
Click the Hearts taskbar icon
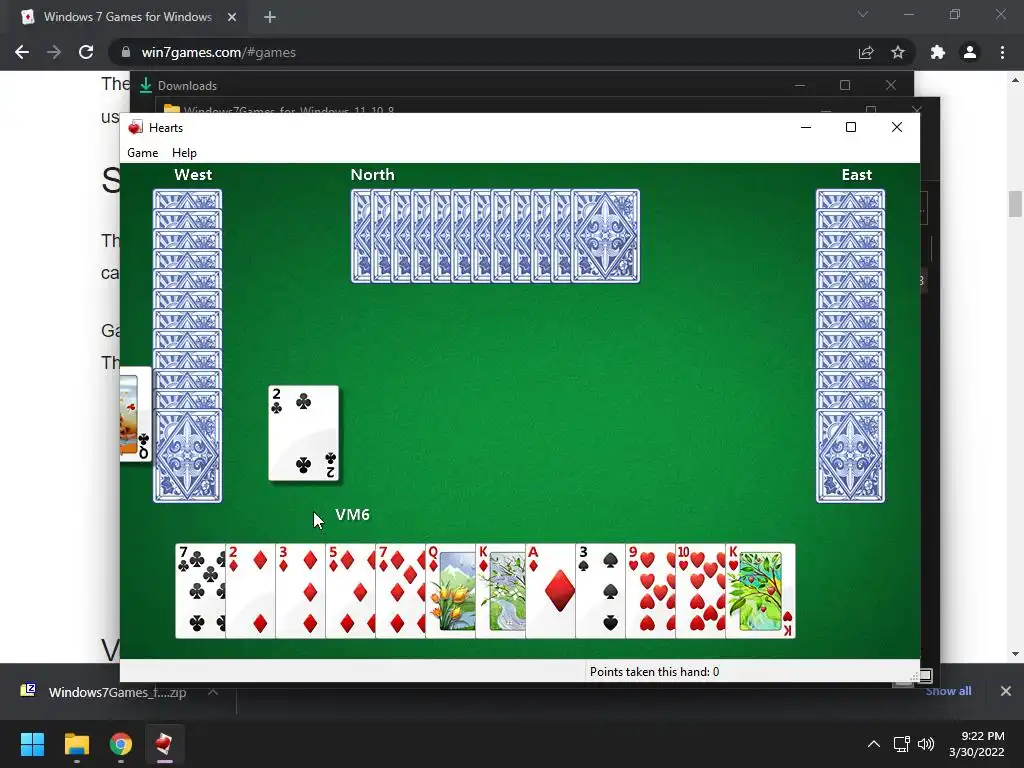[165, 744]
